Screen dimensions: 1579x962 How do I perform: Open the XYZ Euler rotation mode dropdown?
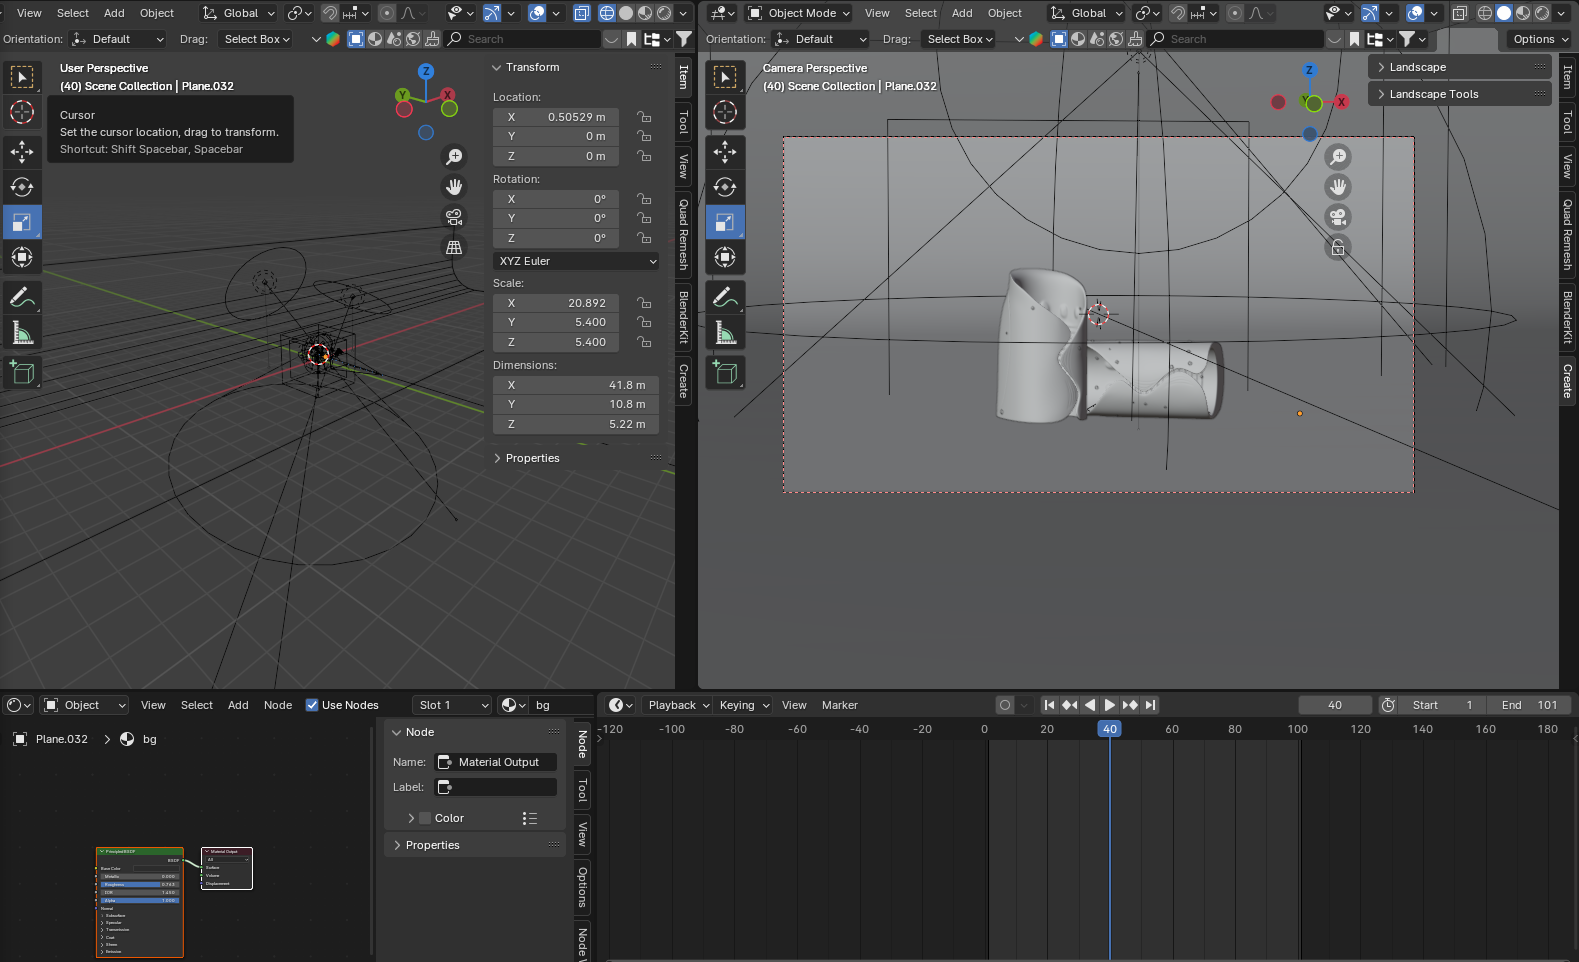click(577, 261)
